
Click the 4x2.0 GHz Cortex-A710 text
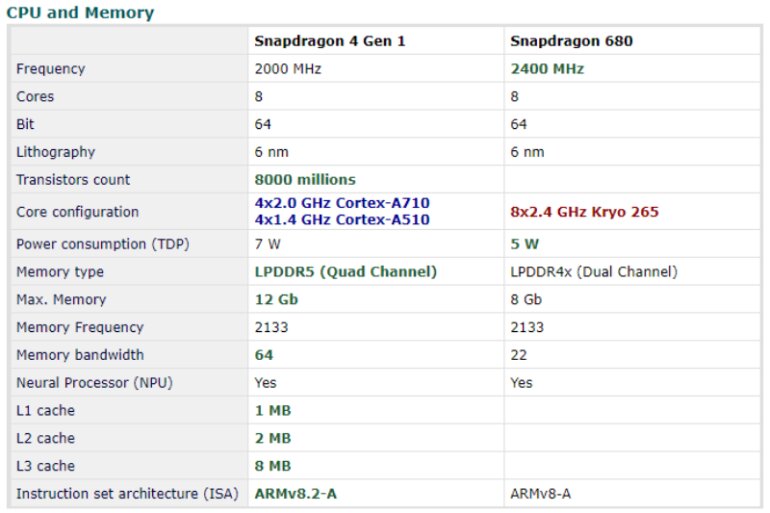point(342,203)
